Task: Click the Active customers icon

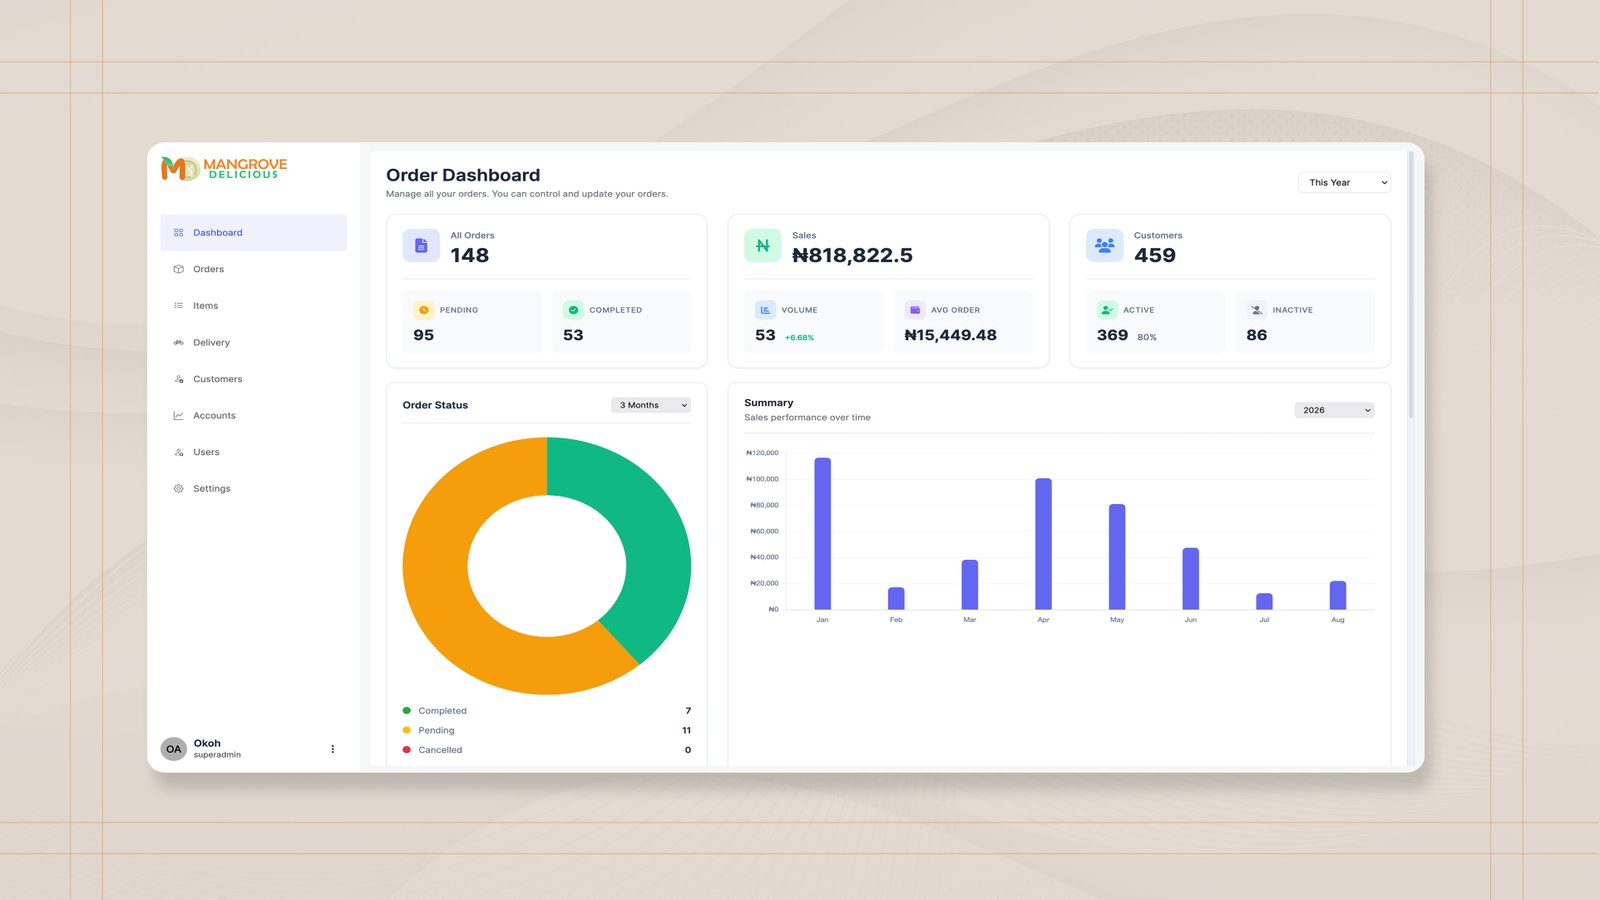Action: (x=1107, y=310)
